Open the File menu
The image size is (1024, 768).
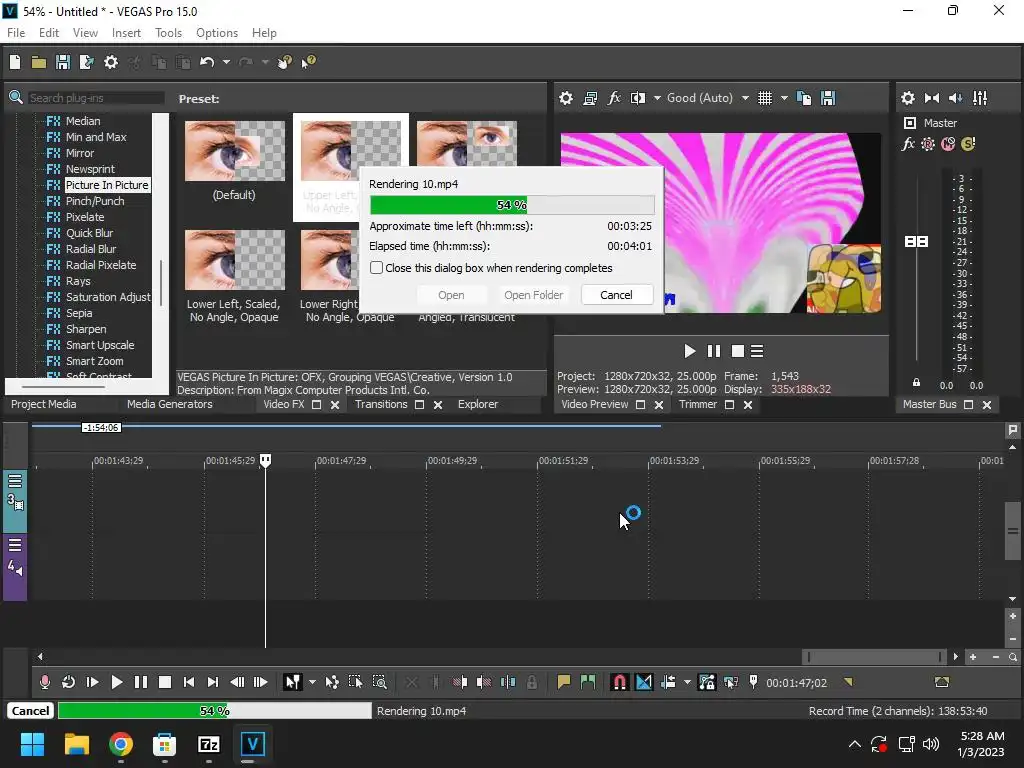coord(16,33)
